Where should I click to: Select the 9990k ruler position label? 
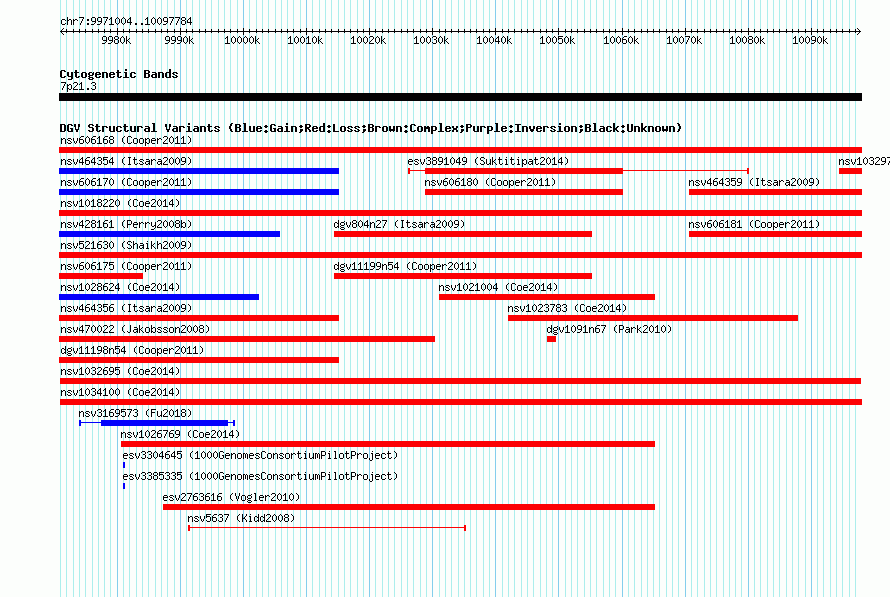coord(179,40)
